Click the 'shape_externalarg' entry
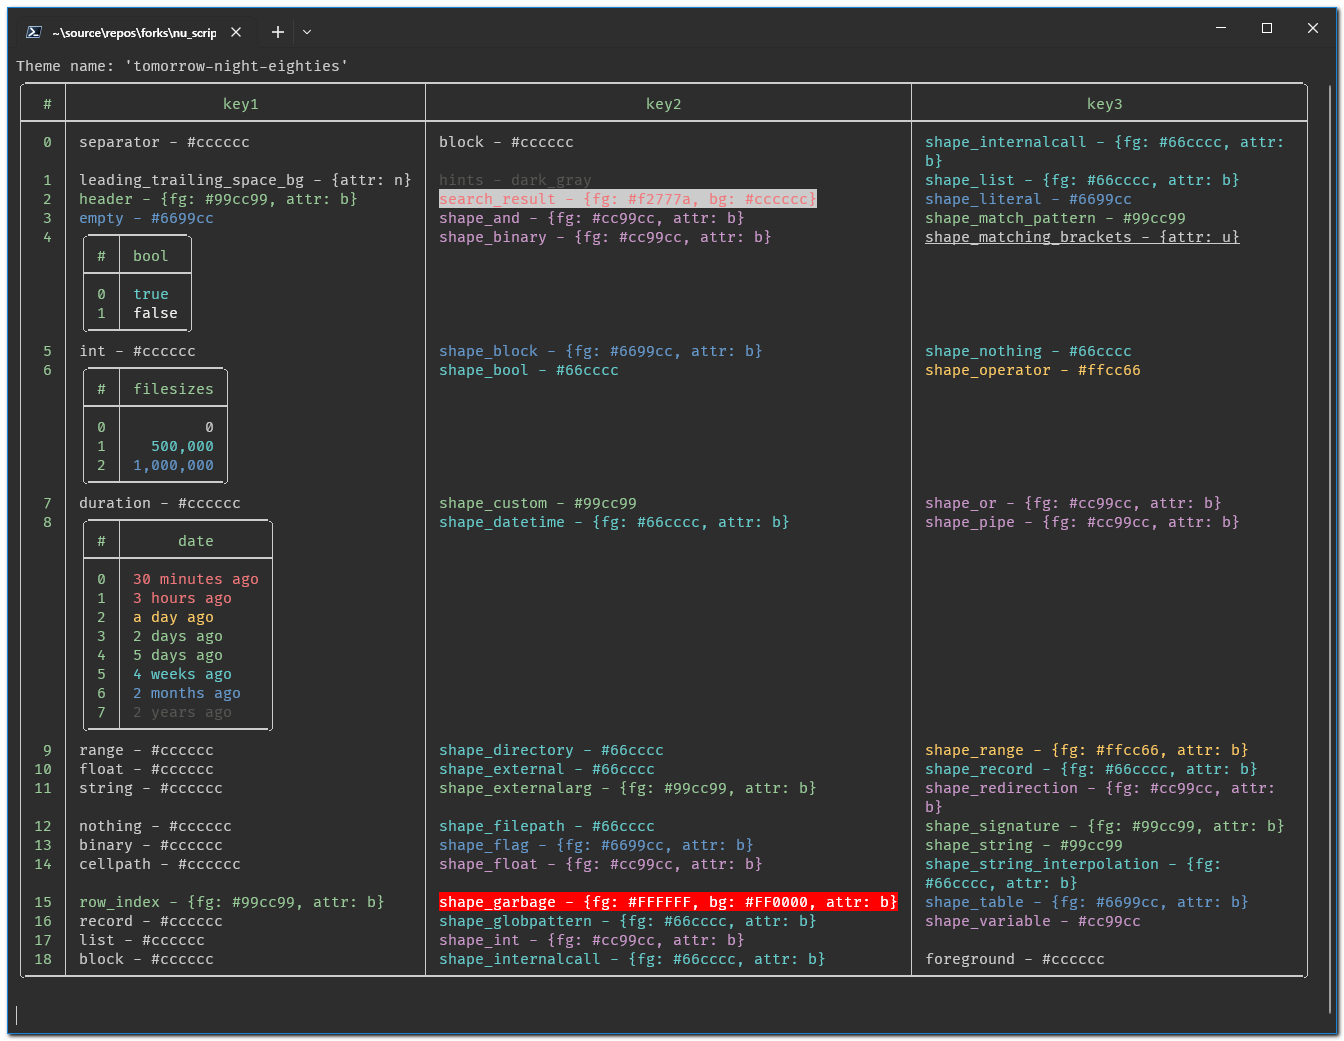This screenshot has height=1041, width=1344. [x=628, y=788]
